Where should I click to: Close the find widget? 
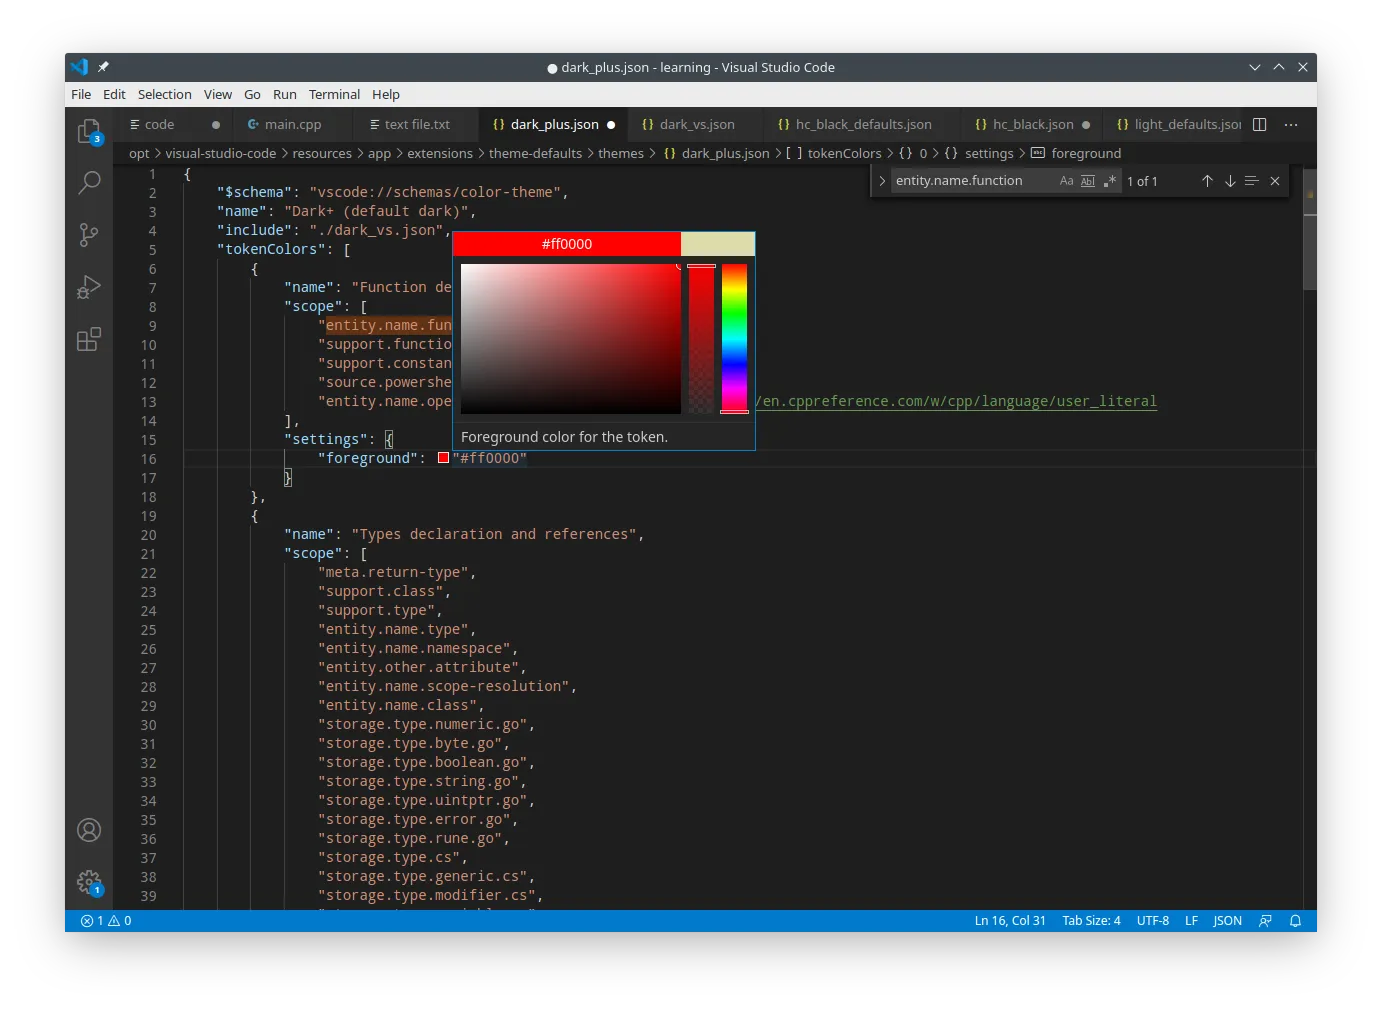pyautogui.click(x=1275, y=181)
